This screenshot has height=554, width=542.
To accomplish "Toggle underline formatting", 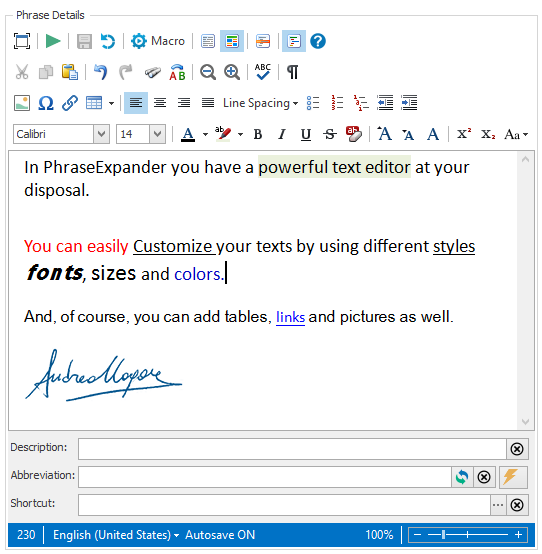I will coord(306,134).
